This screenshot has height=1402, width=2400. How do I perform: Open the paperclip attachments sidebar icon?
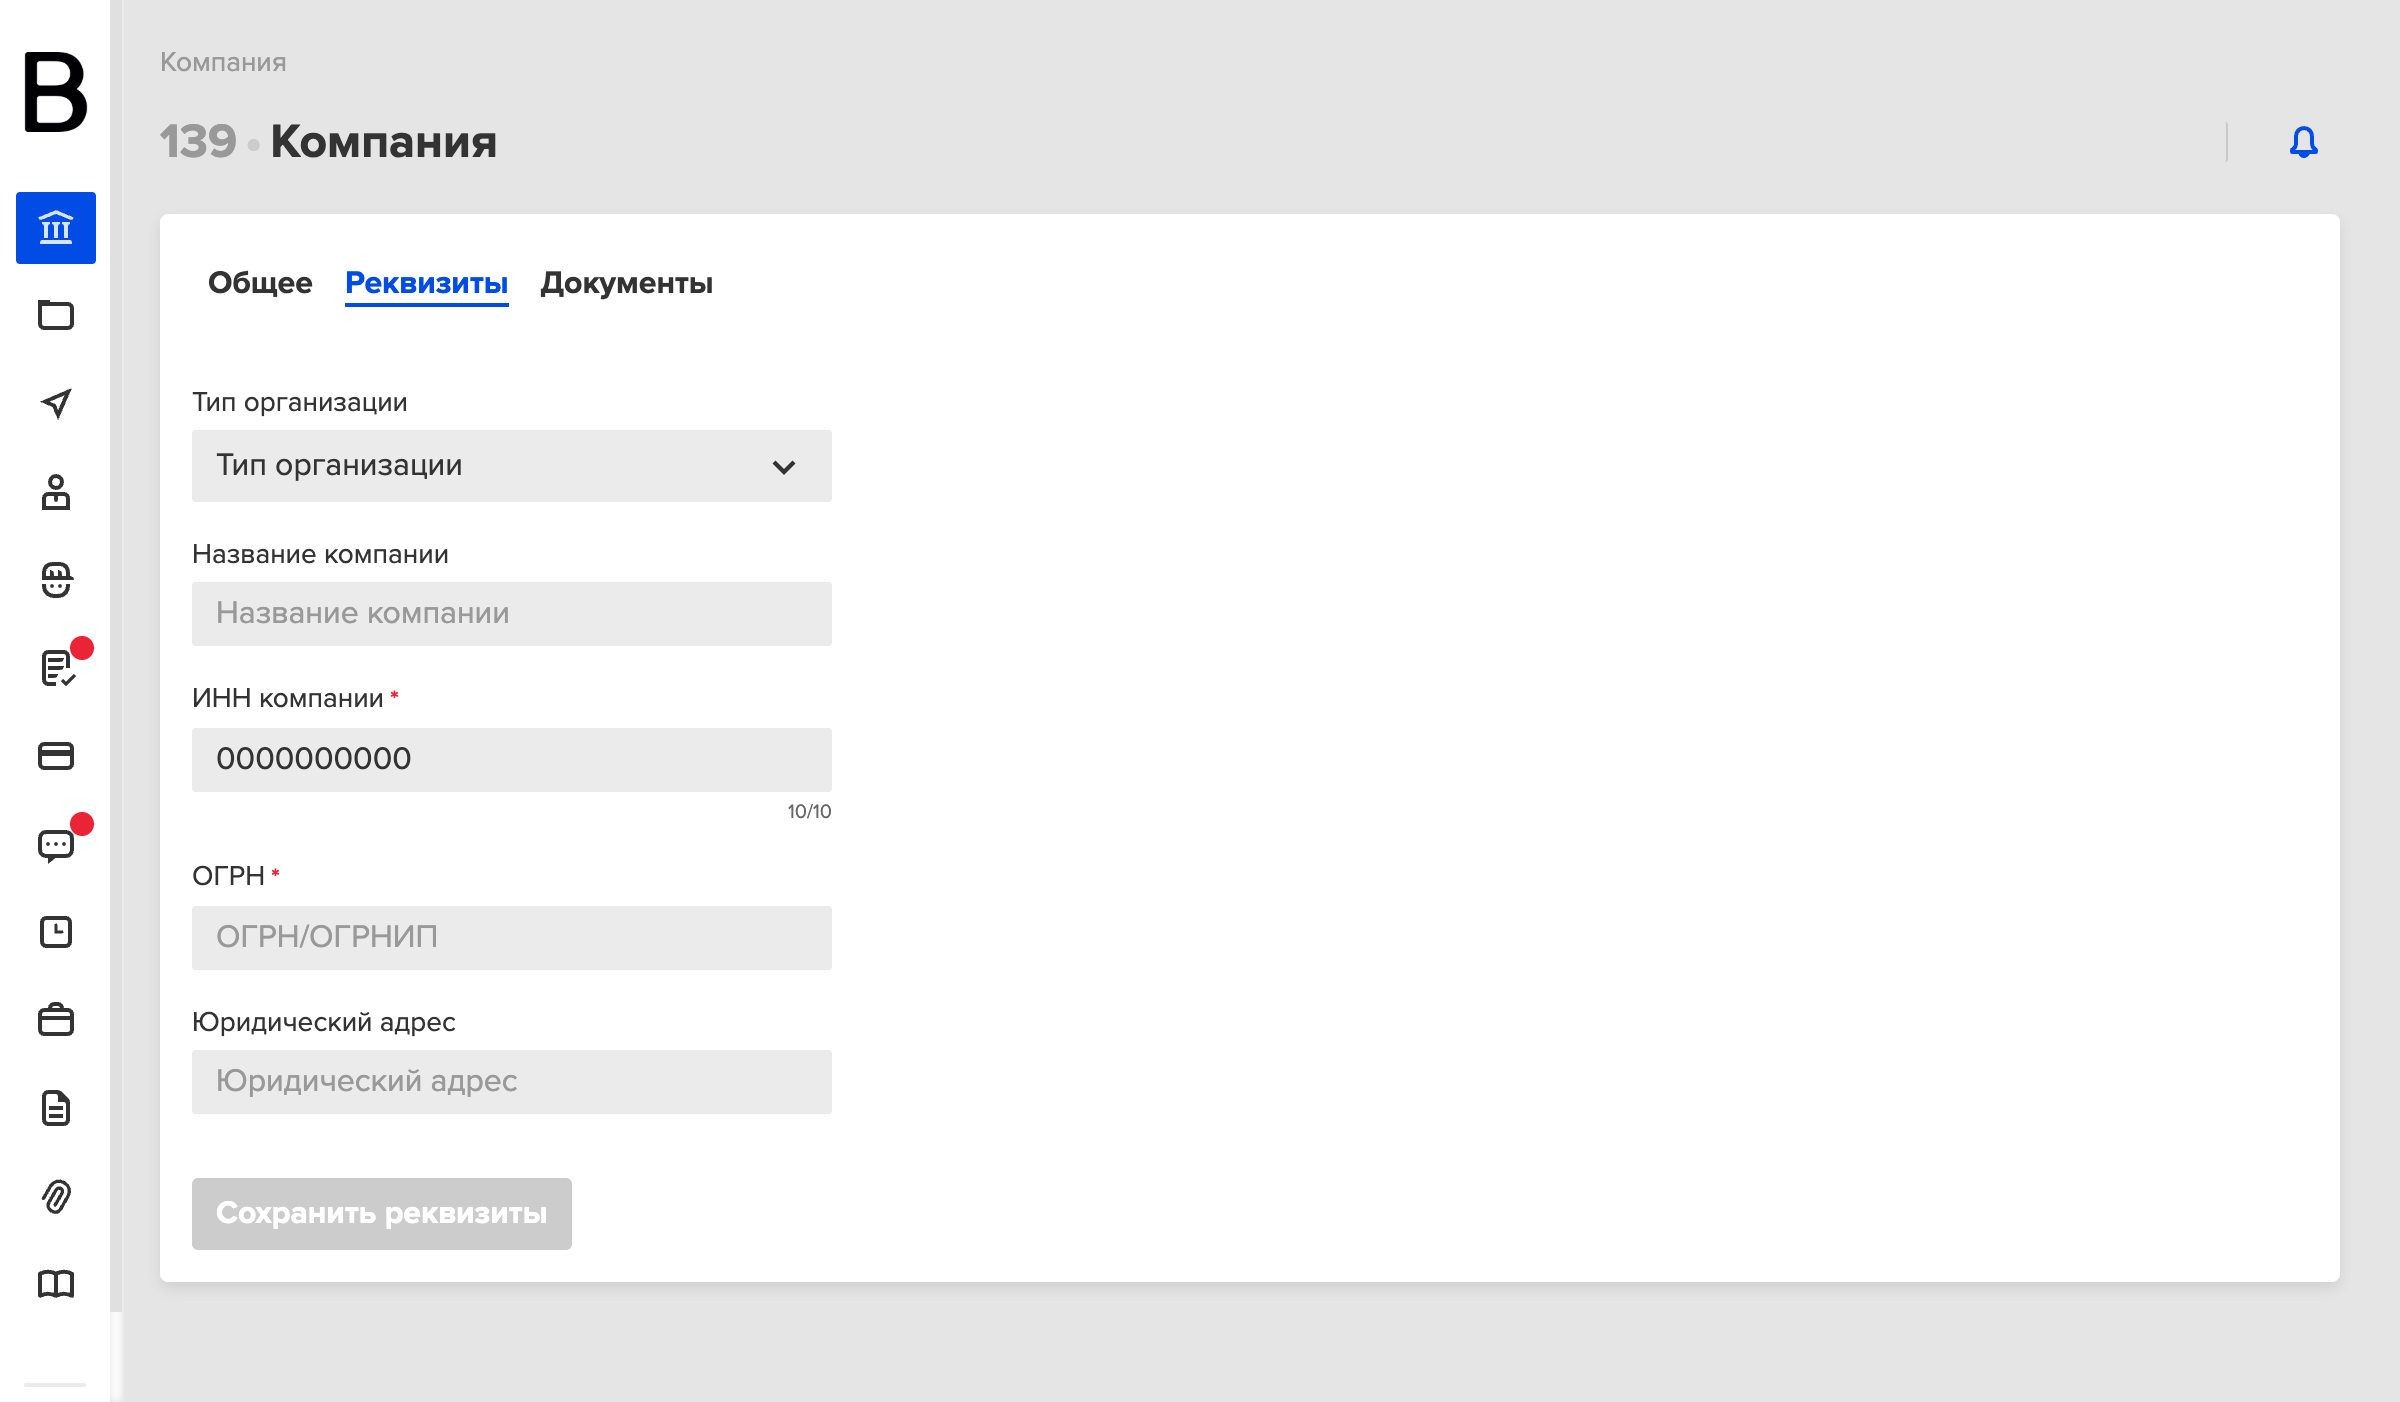56,1196
